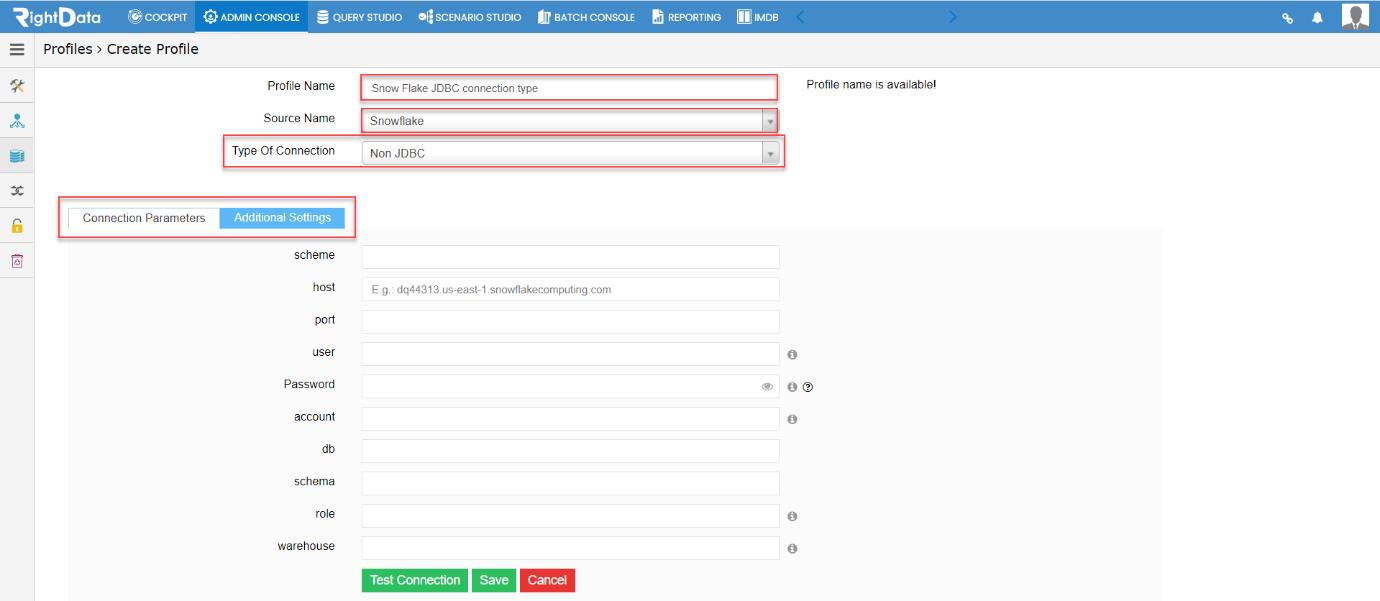
Task: Select the recycle bin icon in sidebar
Action: [x=17, y=260]
